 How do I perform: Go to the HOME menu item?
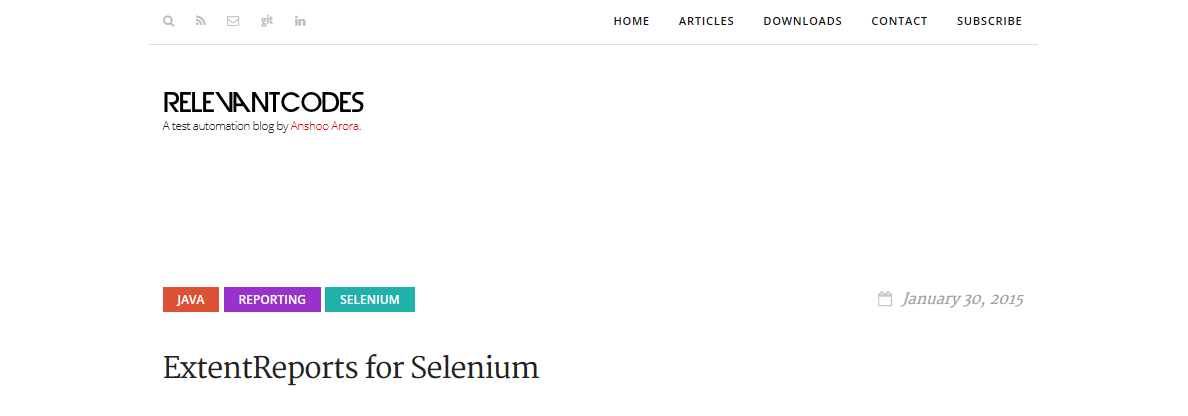tap(631, 21)
